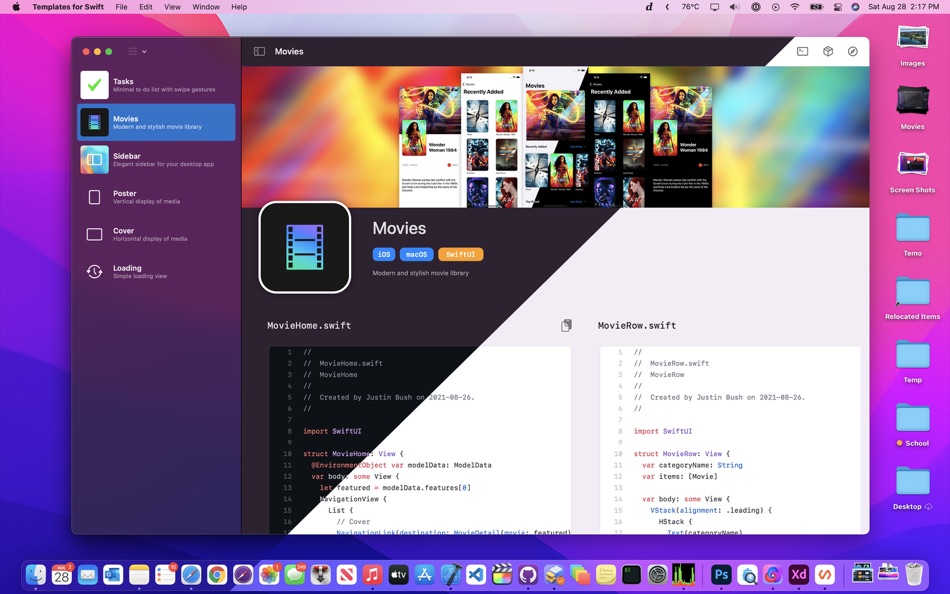950x594 pixels.
Task: Click the iOS platform tag
Action: [384, 255]
